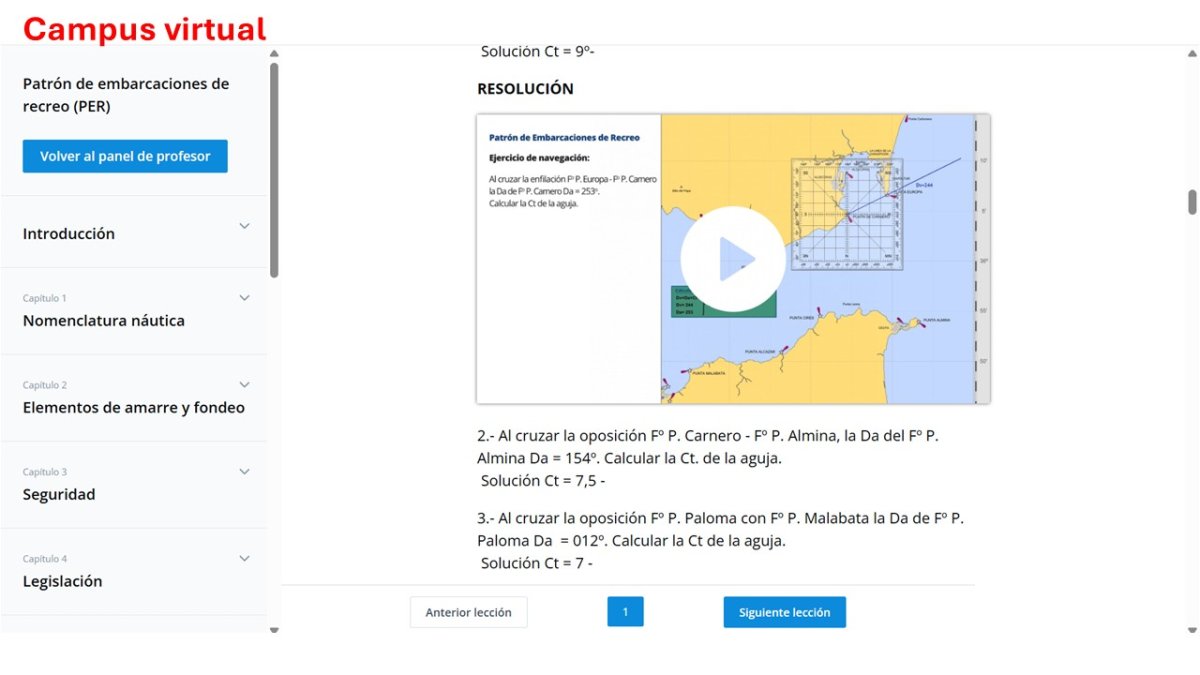Go to Siguiente lección
Viewport: 1200px width, 675px height.
coord(785,612)
